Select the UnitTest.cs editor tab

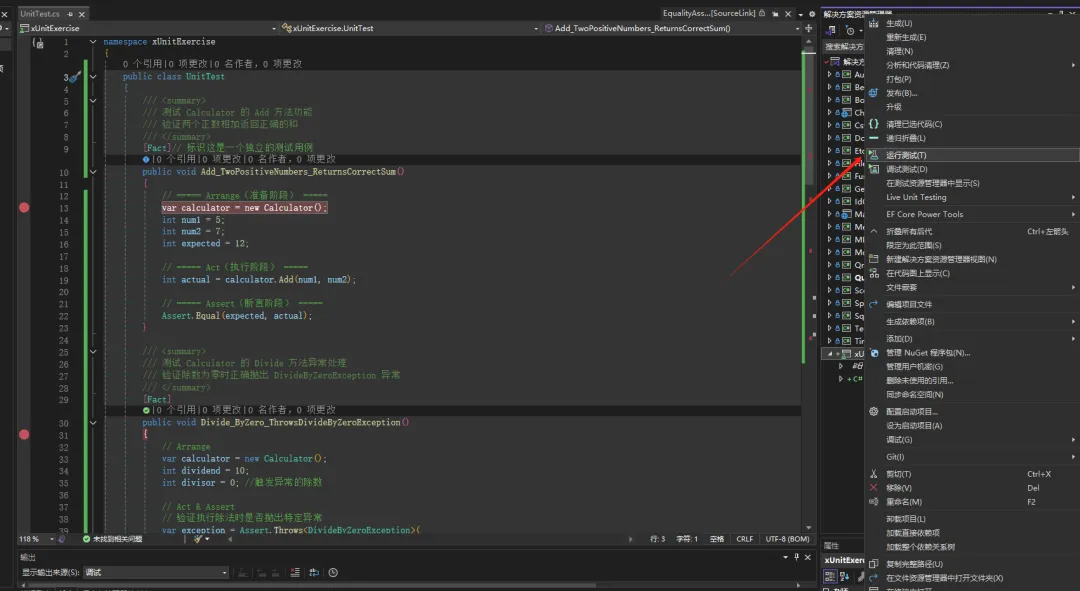[40, 14]
